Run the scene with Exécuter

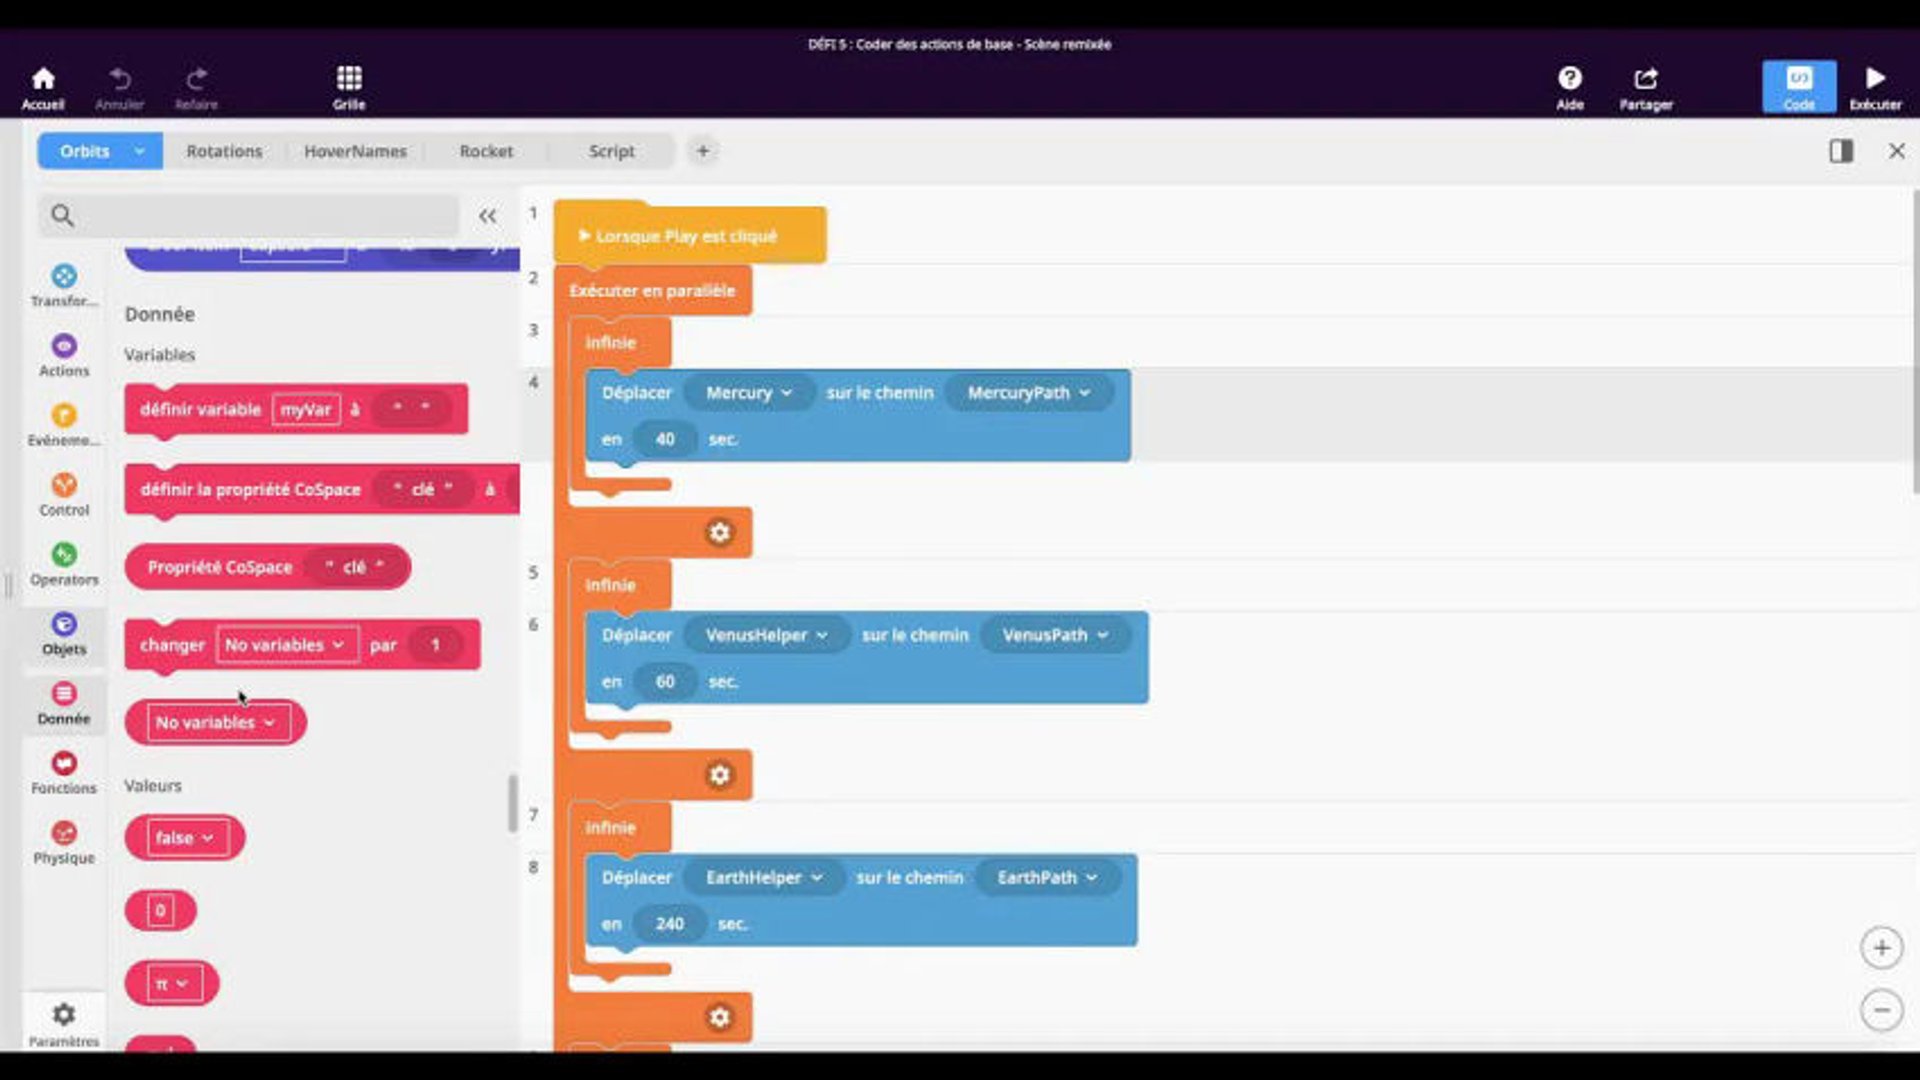[x=1875, y=88]
